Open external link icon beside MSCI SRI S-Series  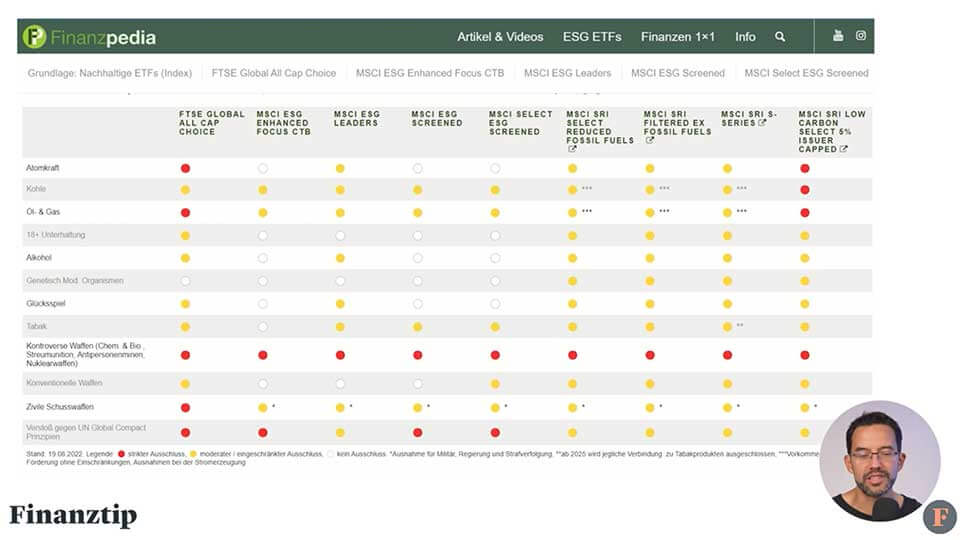(x=762, y=122)
